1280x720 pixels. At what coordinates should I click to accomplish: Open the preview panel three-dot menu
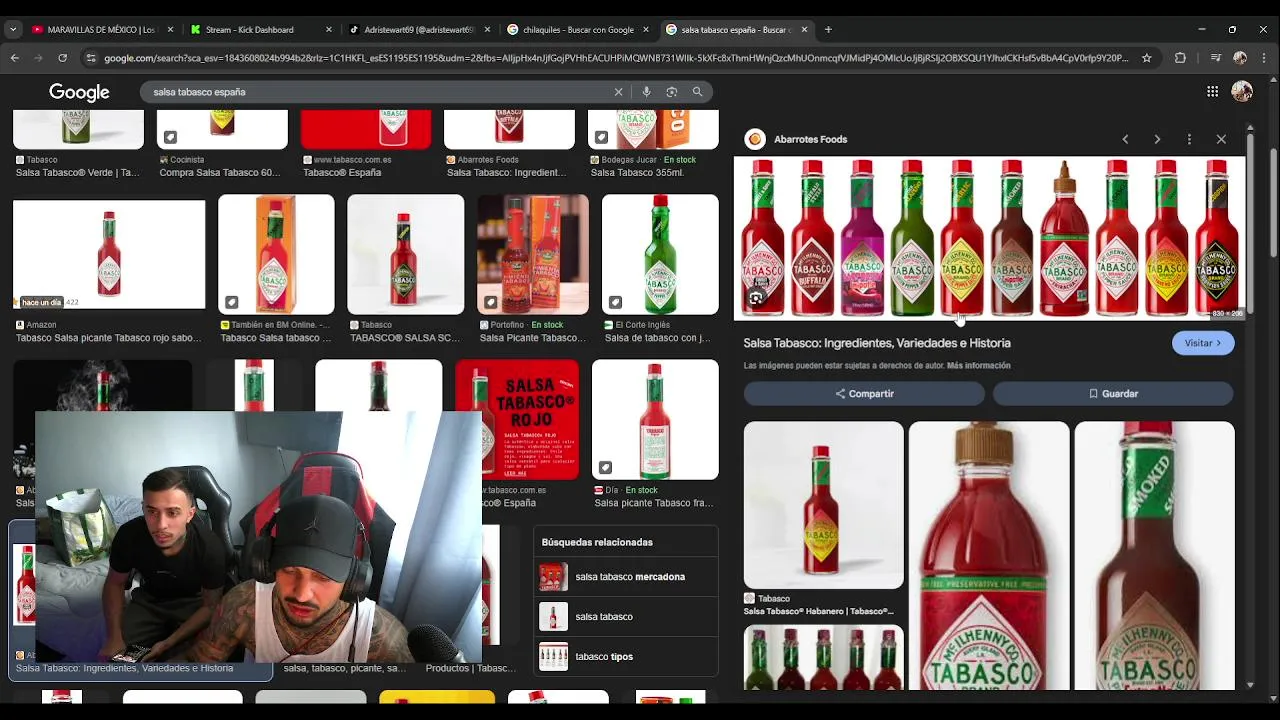[1189, 139]
